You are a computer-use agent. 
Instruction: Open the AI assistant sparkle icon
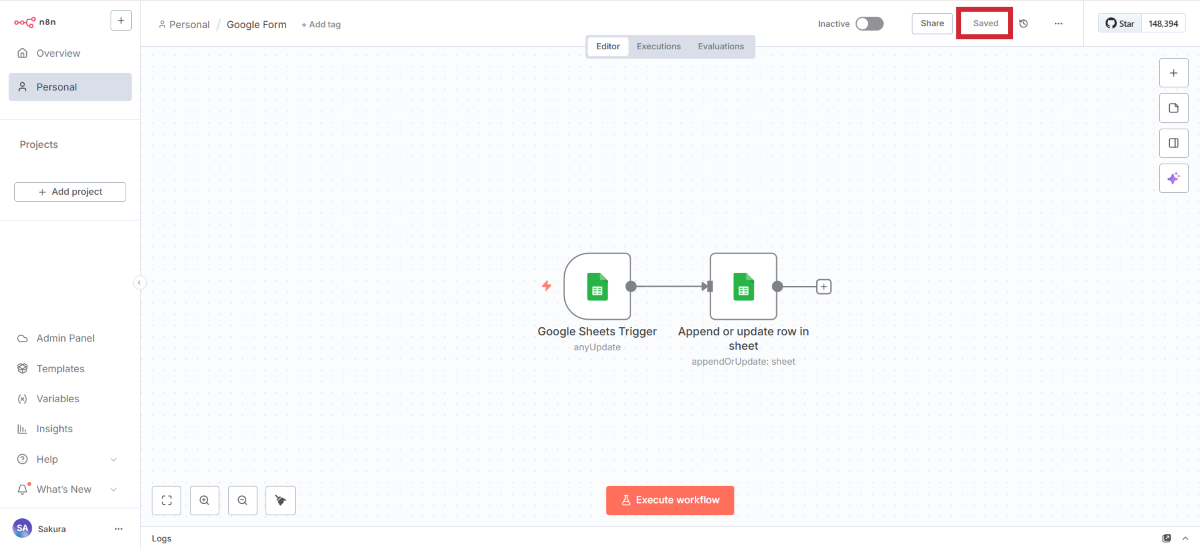(x=1173, y=178)
